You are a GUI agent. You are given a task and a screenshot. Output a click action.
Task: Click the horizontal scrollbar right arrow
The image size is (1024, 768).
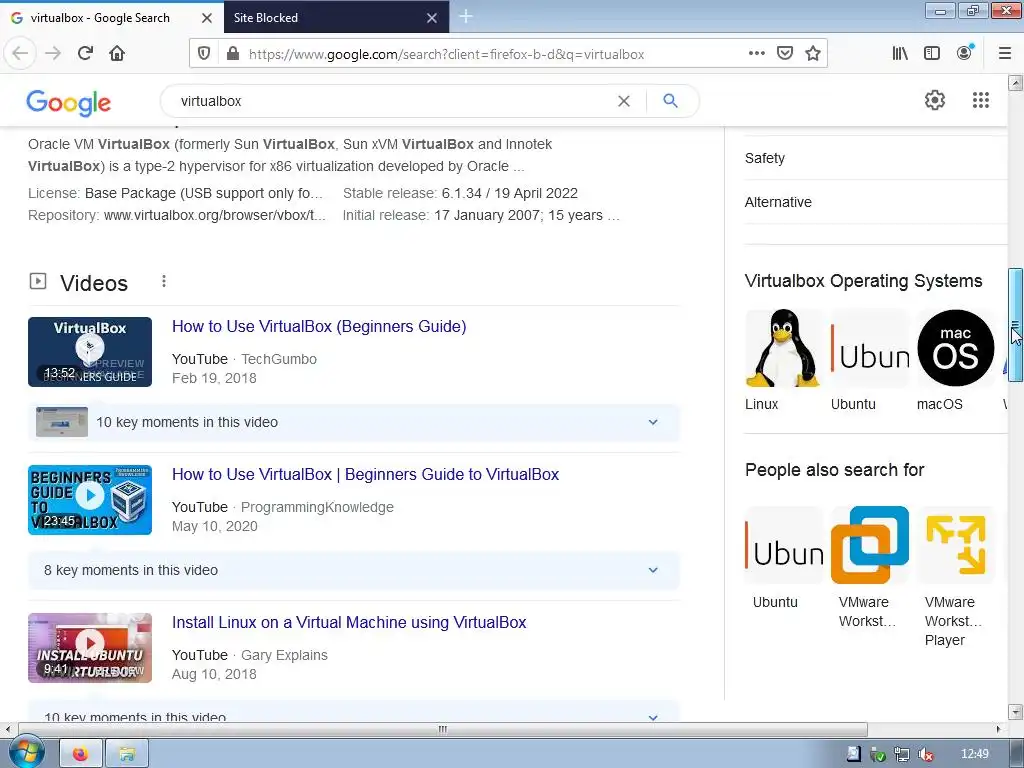[x=998, y=729]
